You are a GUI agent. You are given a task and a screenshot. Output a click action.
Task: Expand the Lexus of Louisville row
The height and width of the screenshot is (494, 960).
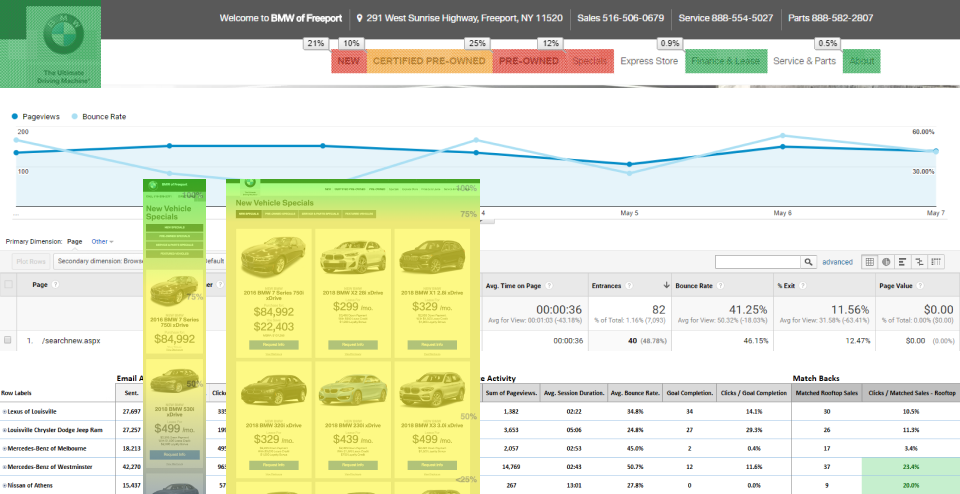4,411
